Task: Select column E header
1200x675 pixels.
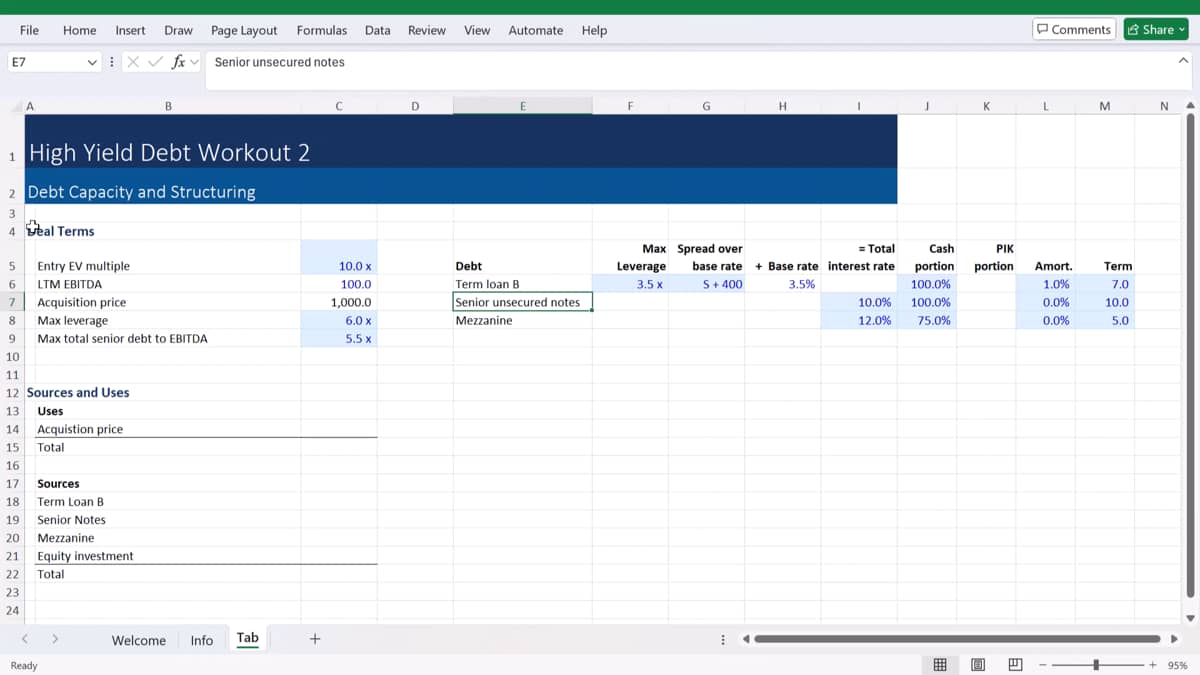Action: tap(522, 106)
